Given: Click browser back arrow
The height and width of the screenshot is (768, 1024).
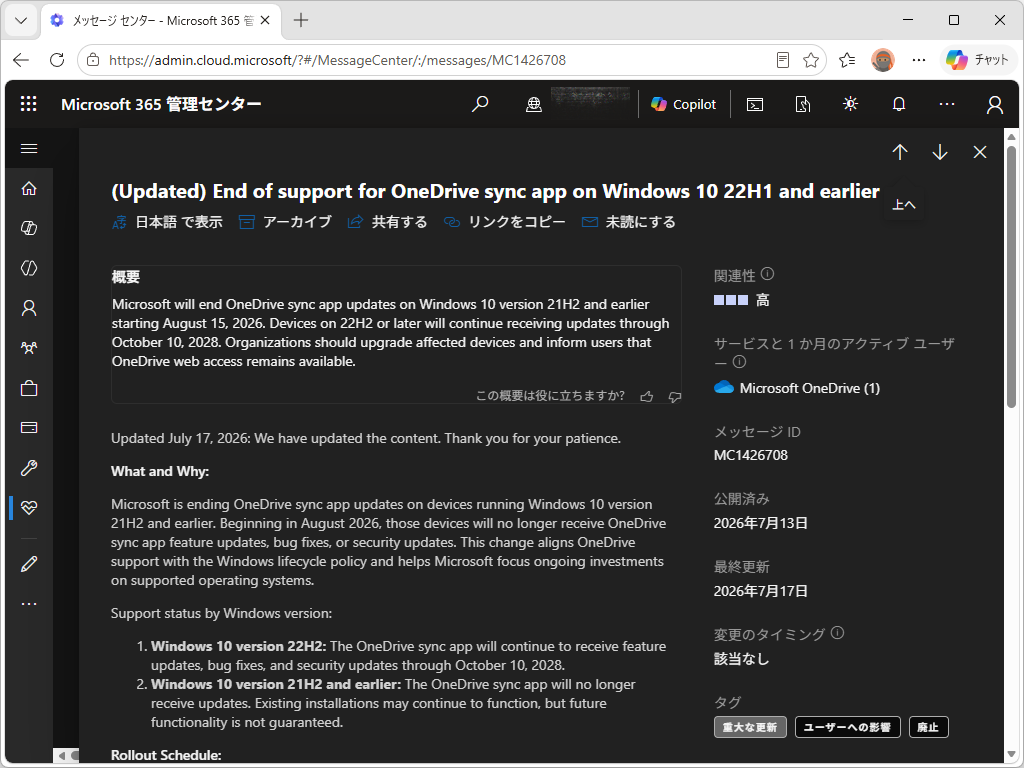Looking at the screenshot, I should (21, 60).
